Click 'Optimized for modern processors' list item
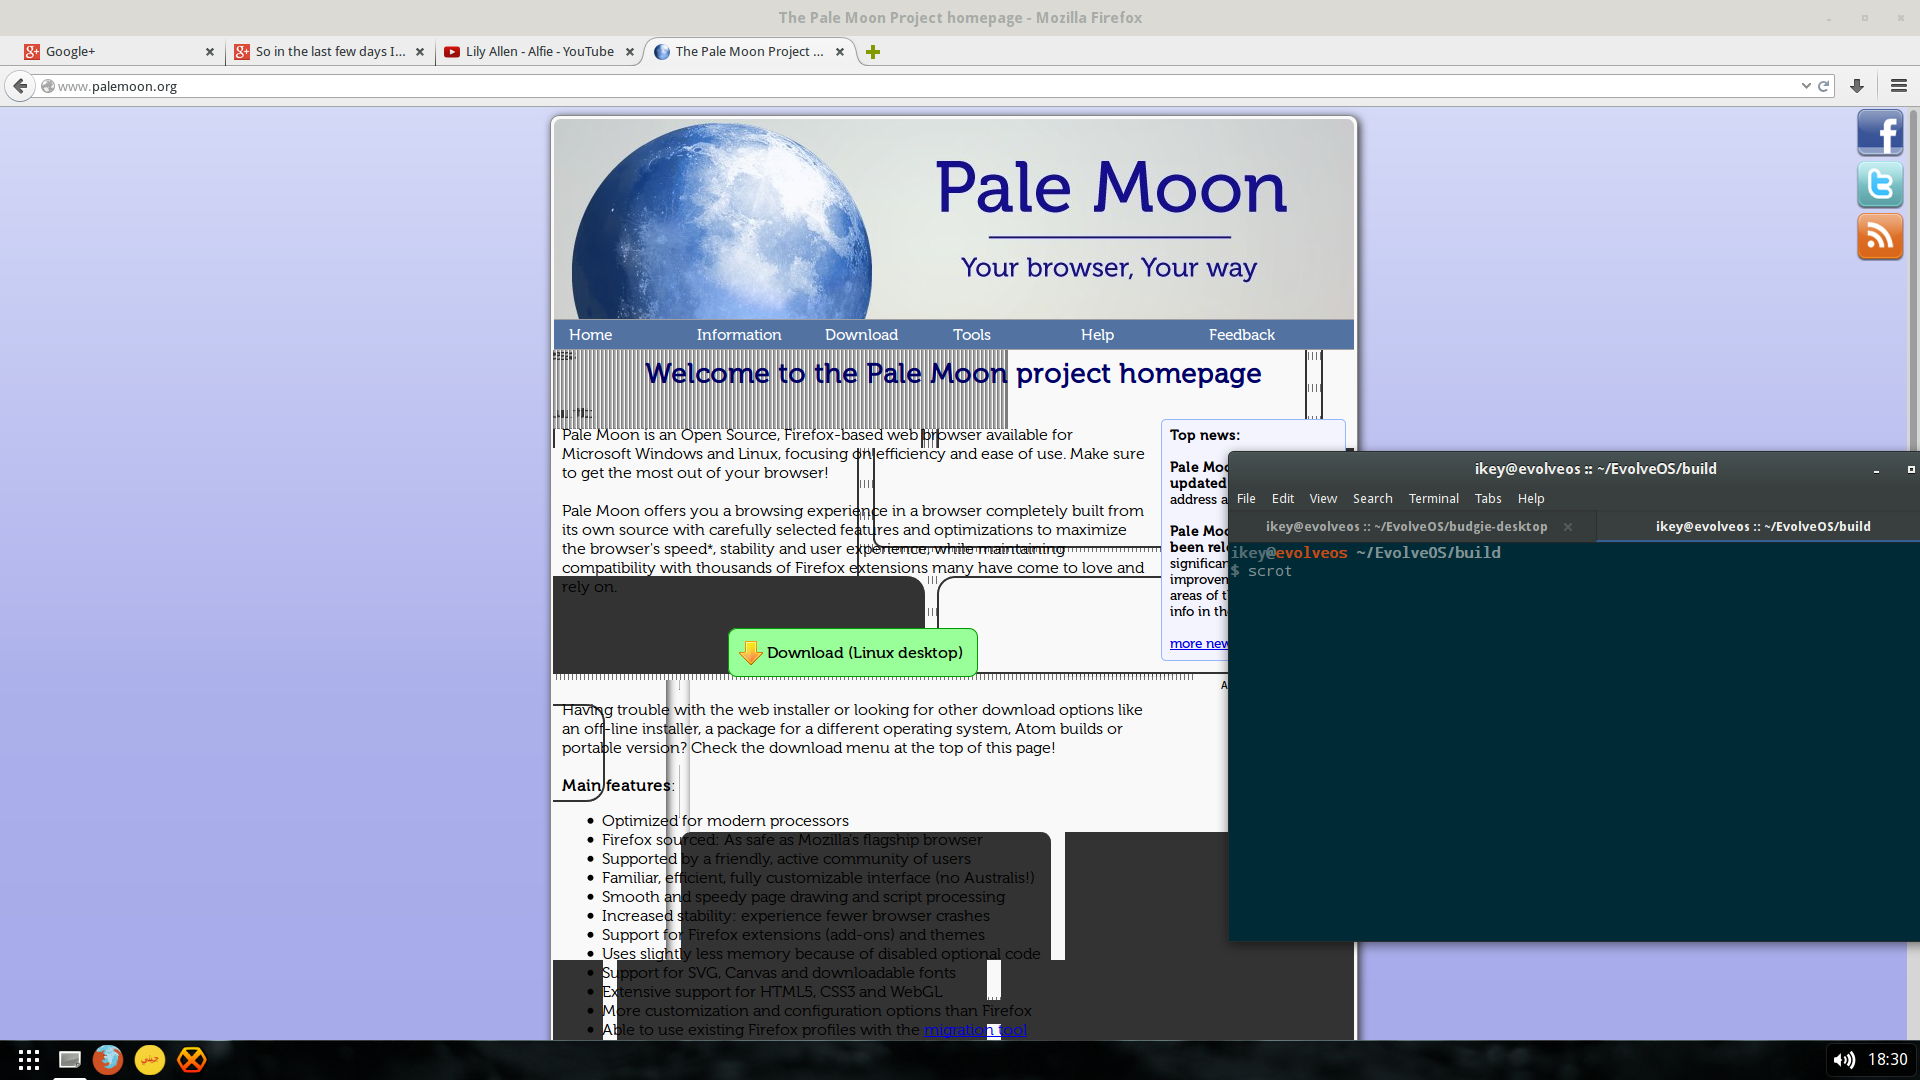This screenshot has height=1080, width=1920. pos(725,821)
